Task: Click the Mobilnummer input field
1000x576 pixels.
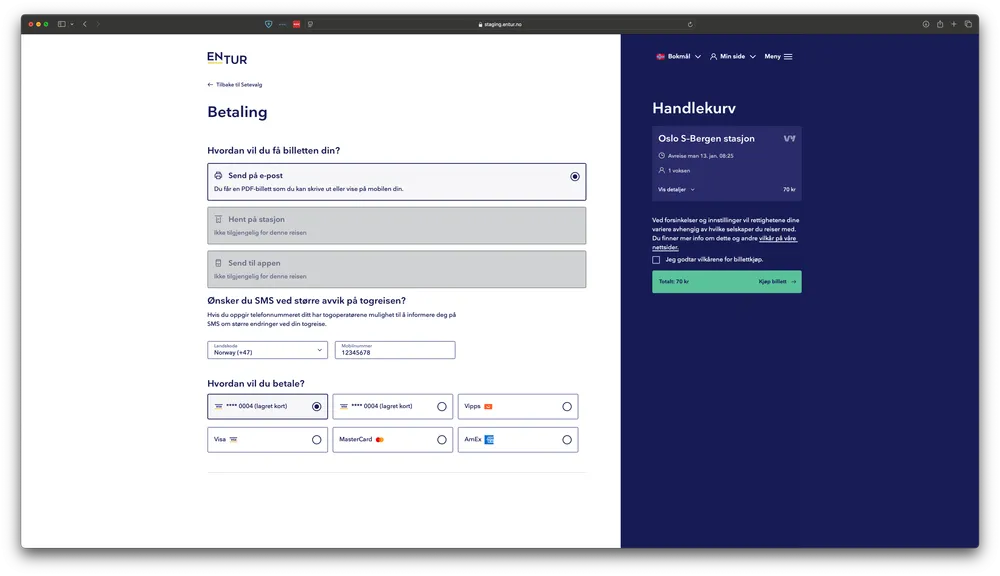Action: point(394,352)
